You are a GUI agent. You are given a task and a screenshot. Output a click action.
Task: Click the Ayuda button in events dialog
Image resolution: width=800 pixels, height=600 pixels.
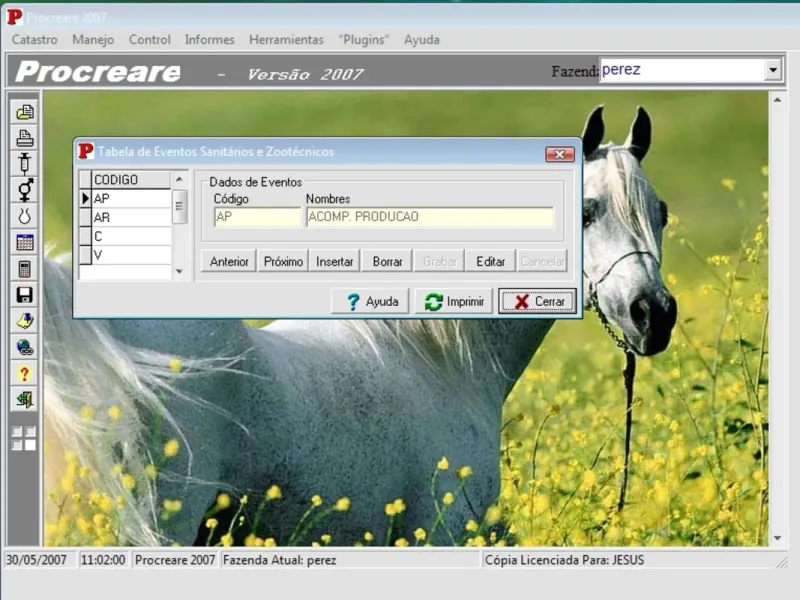371,301
